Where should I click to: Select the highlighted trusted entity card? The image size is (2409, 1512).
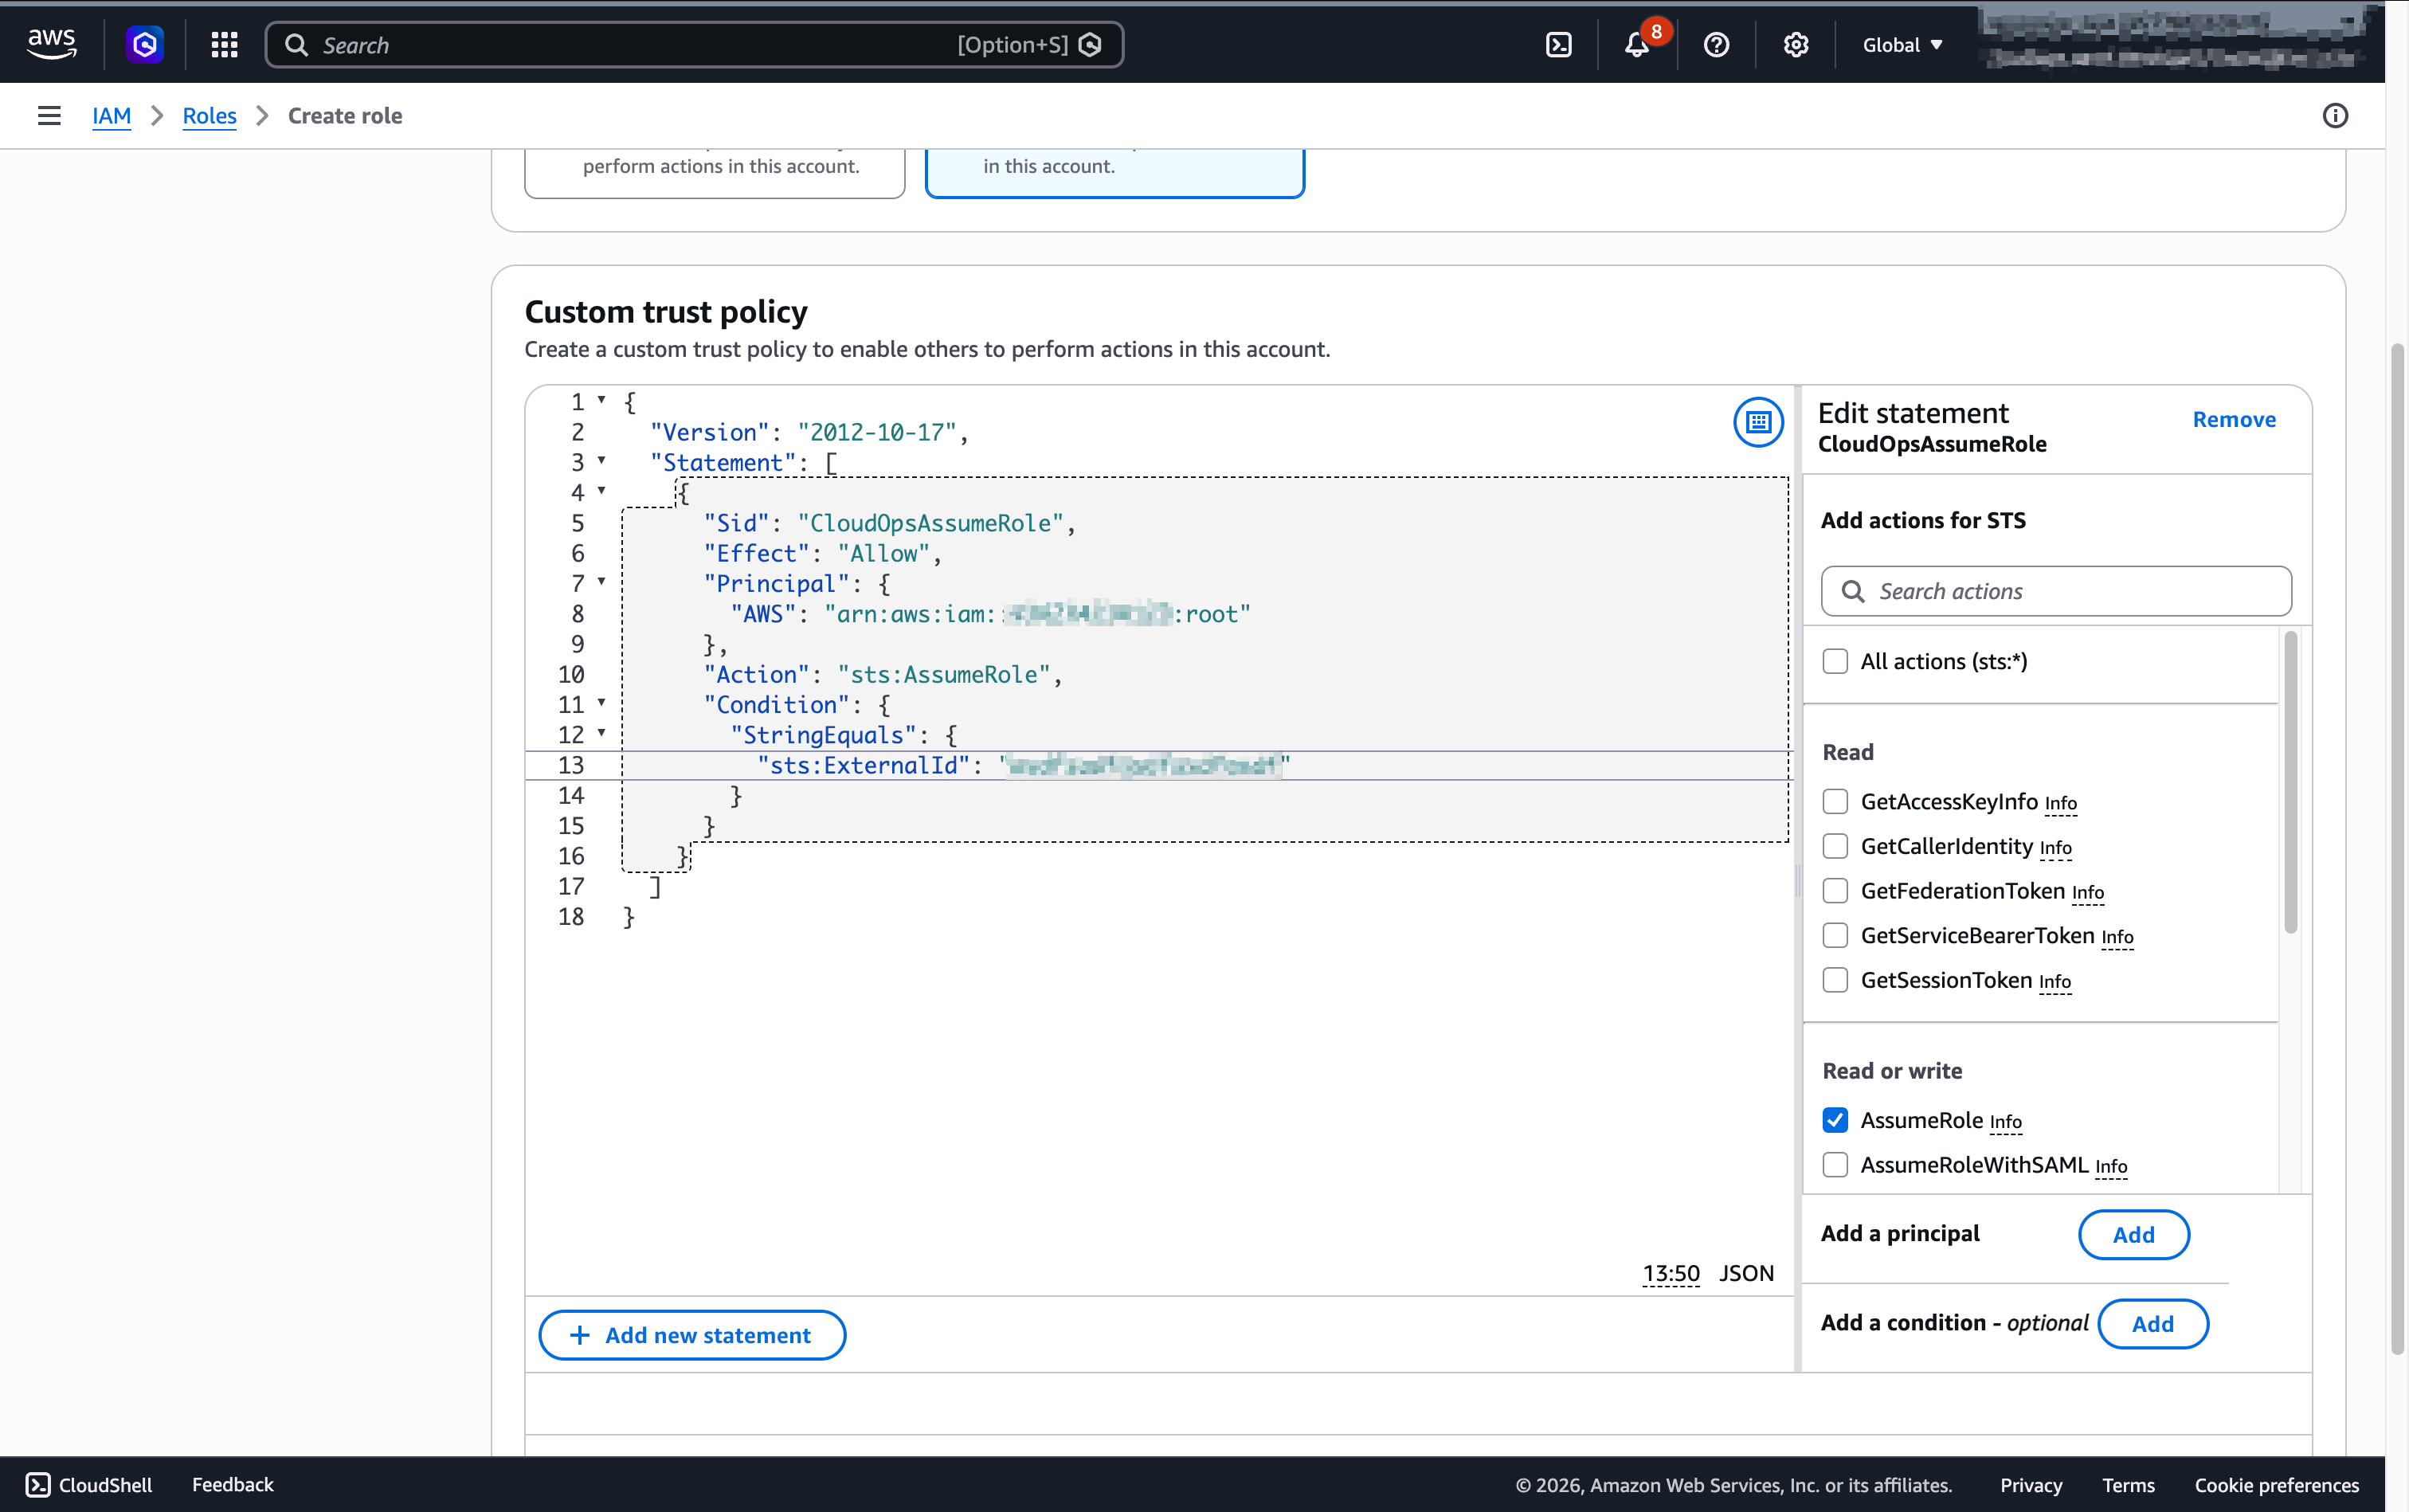coord(1114,172)
